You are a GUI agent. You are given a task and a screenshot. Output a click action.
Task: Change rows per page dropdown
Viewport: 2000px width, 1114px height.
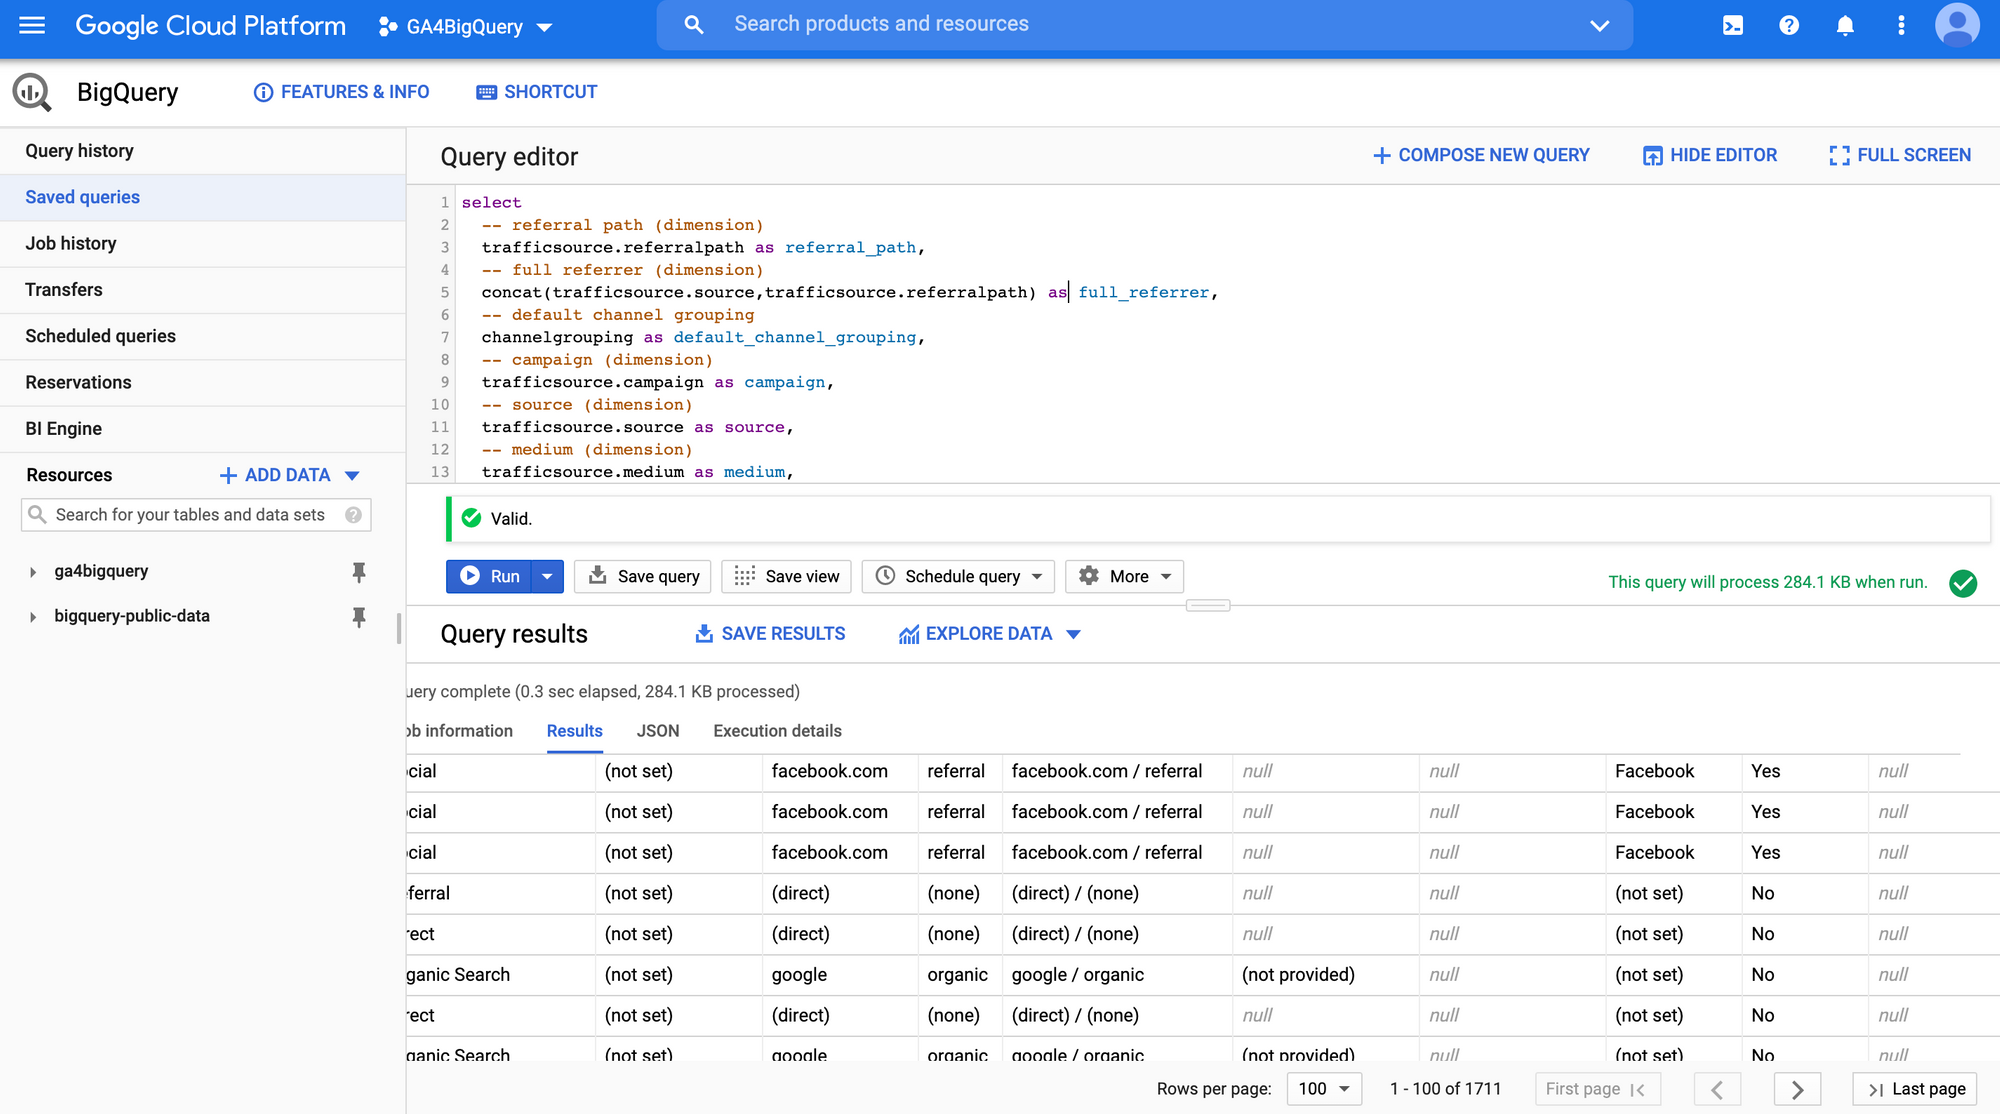[1324, 1089]
